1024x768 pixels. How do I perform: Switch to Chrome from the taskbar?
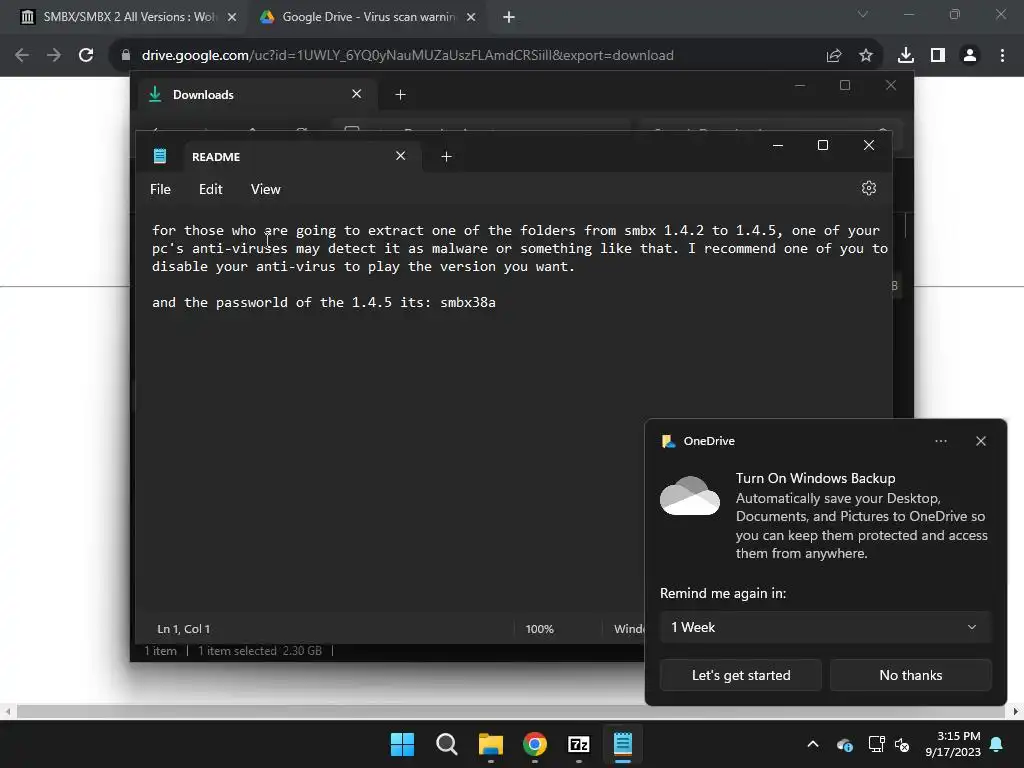(535, 744)
